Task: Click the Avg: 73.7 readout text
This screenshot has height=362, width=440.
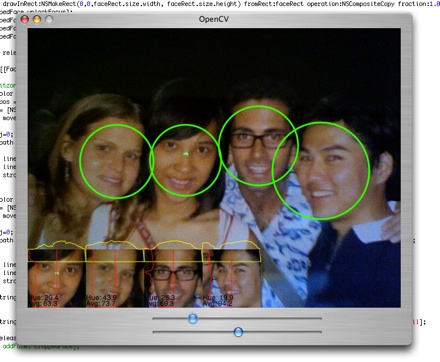Action: (101, 303)
